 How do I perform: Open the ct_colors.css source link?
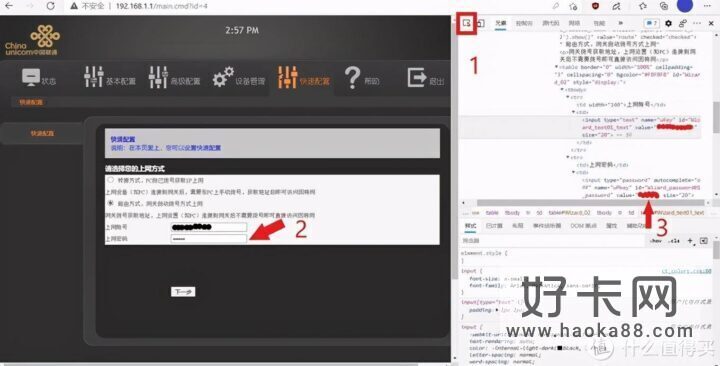tap(686, 271)
